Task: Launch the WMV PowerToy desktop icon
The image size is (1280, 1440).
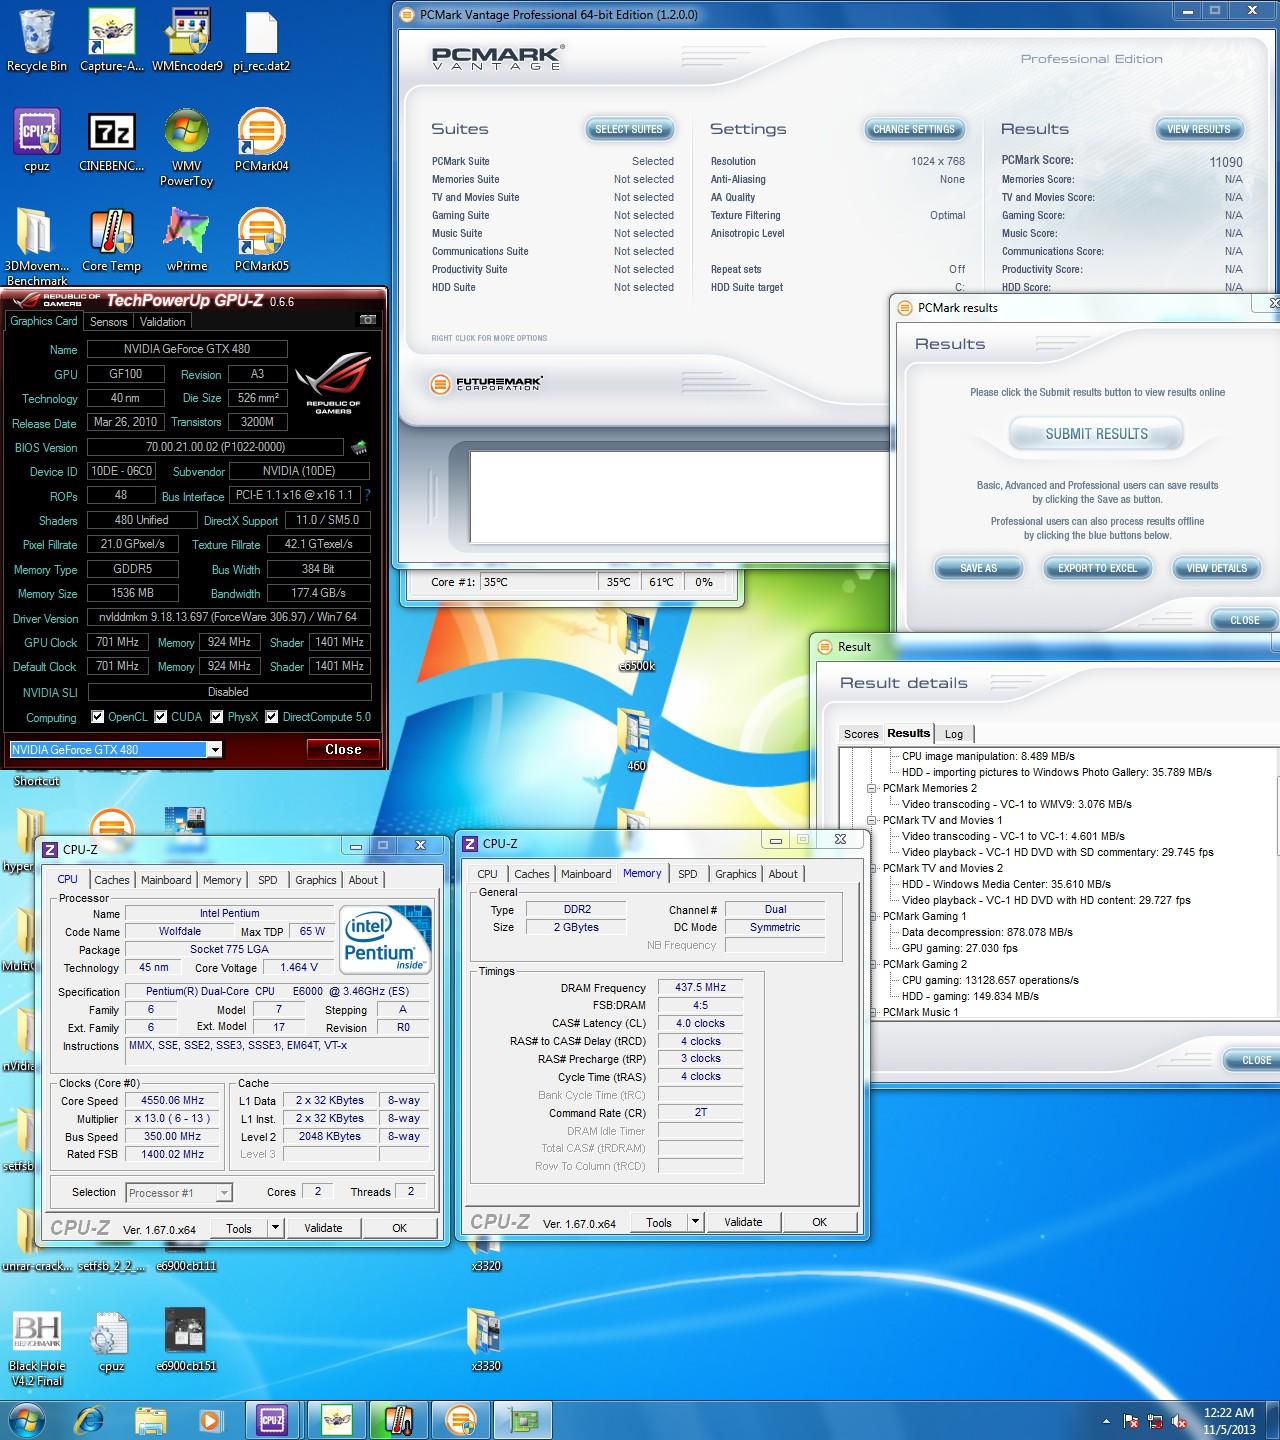Action: [x=187, y=147]
